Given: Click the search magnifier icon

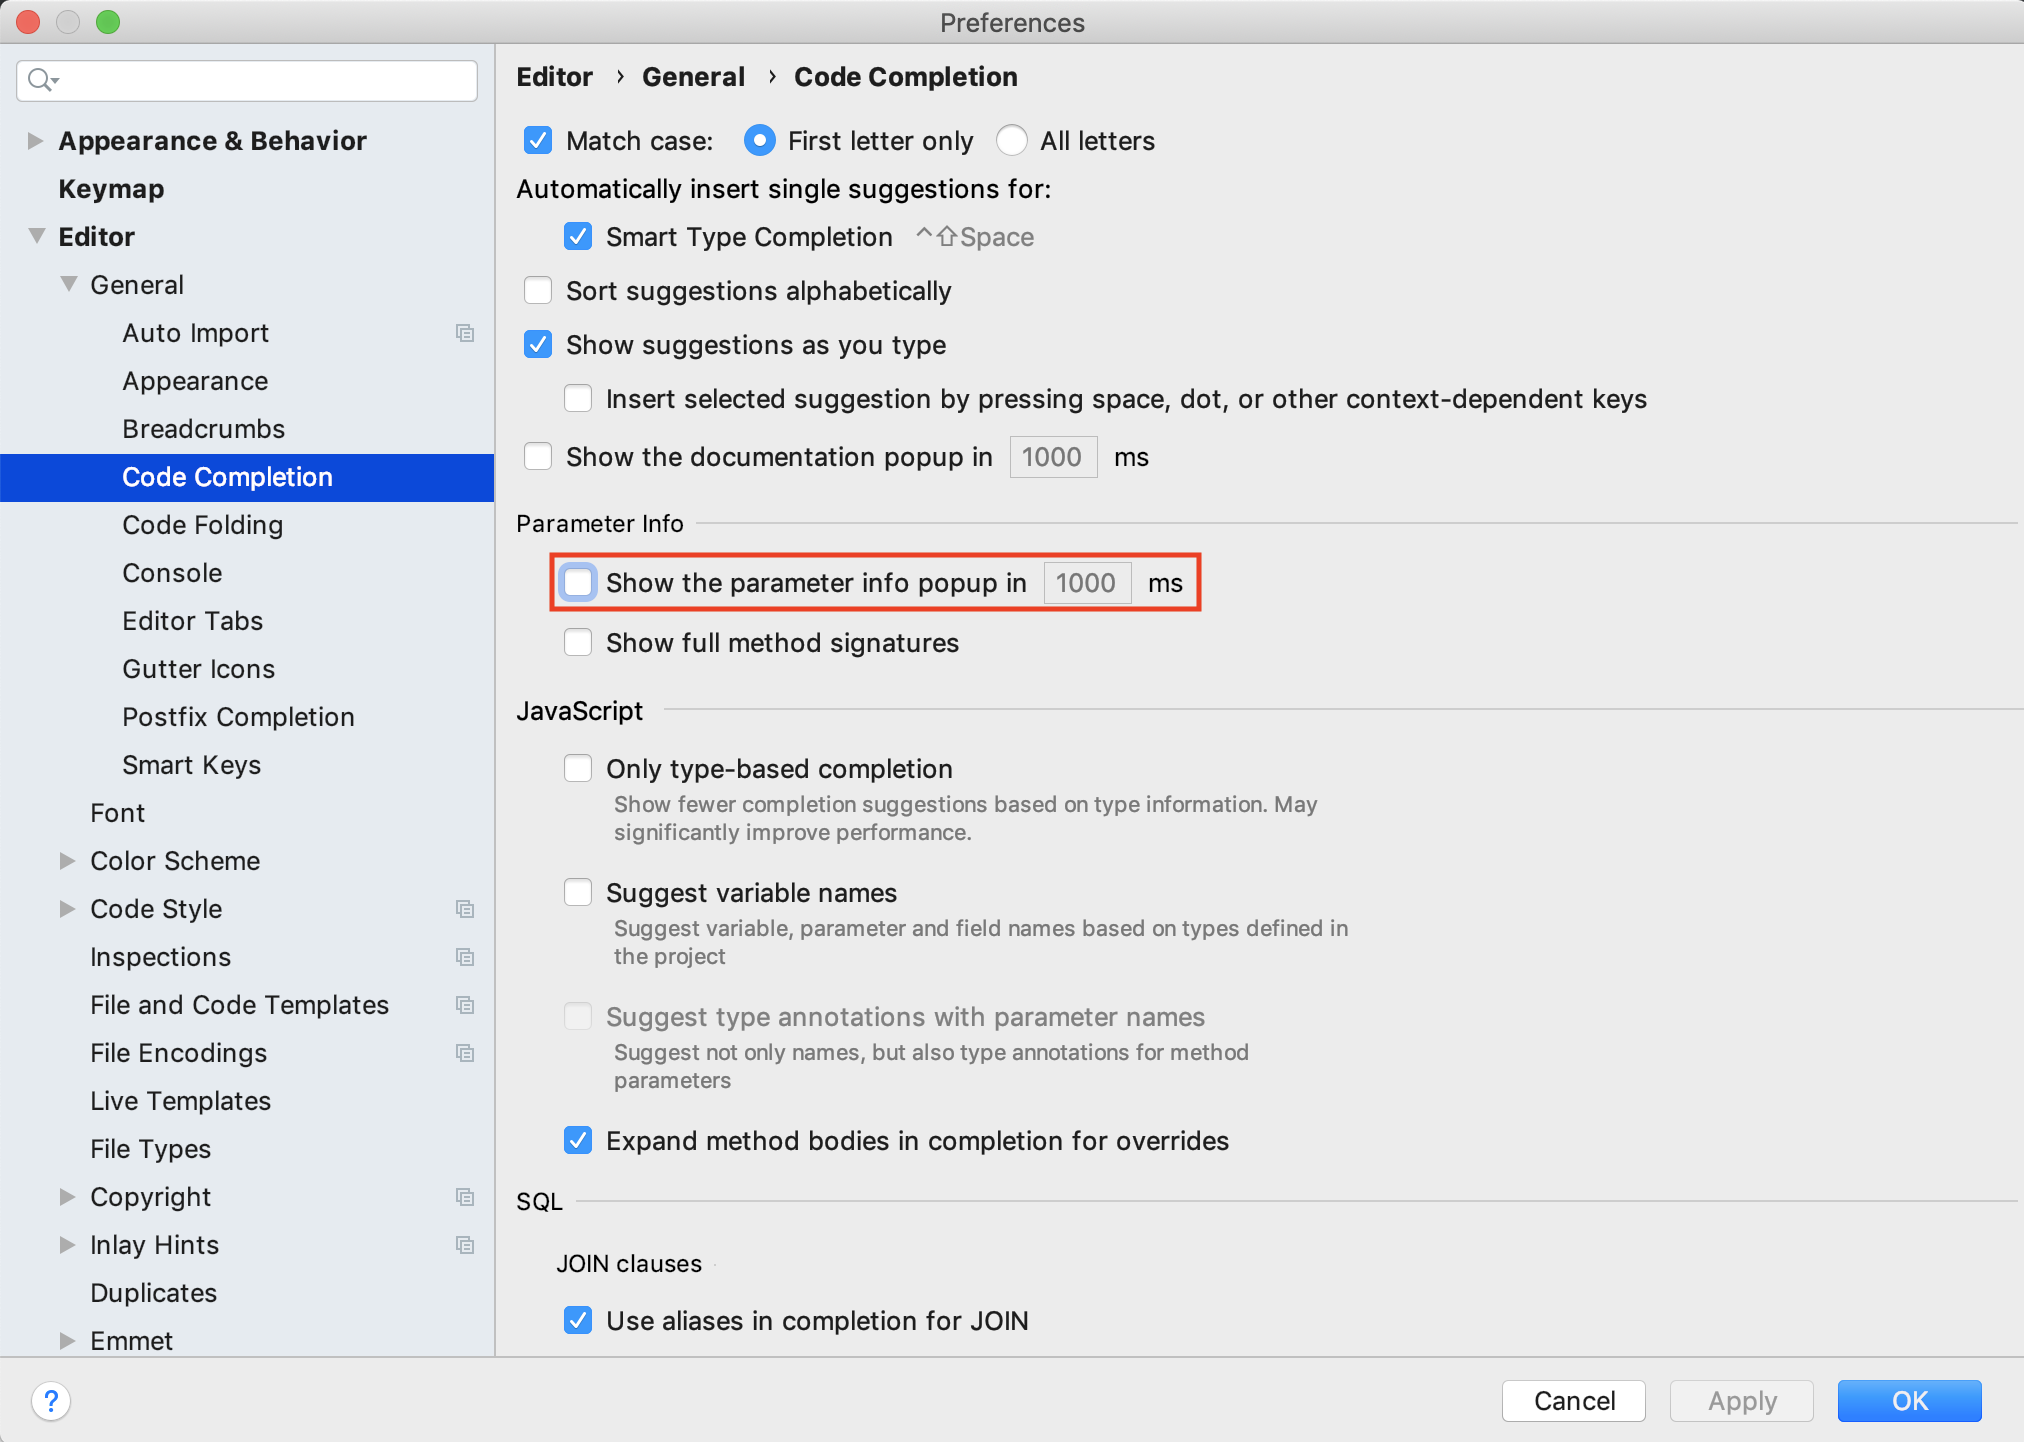Looking at the screenshot, I should point(40,80).
